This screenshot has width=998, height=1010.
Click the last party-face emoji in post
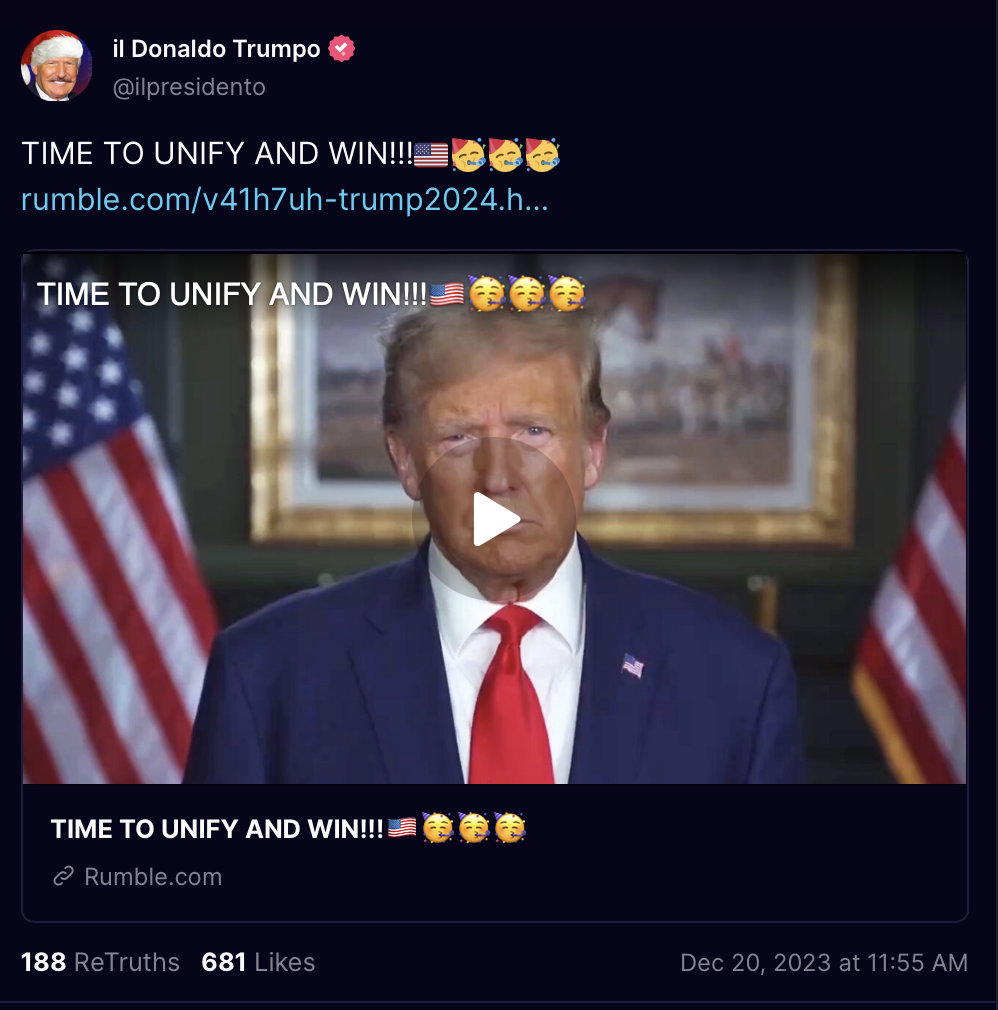[x=542, y=155]
